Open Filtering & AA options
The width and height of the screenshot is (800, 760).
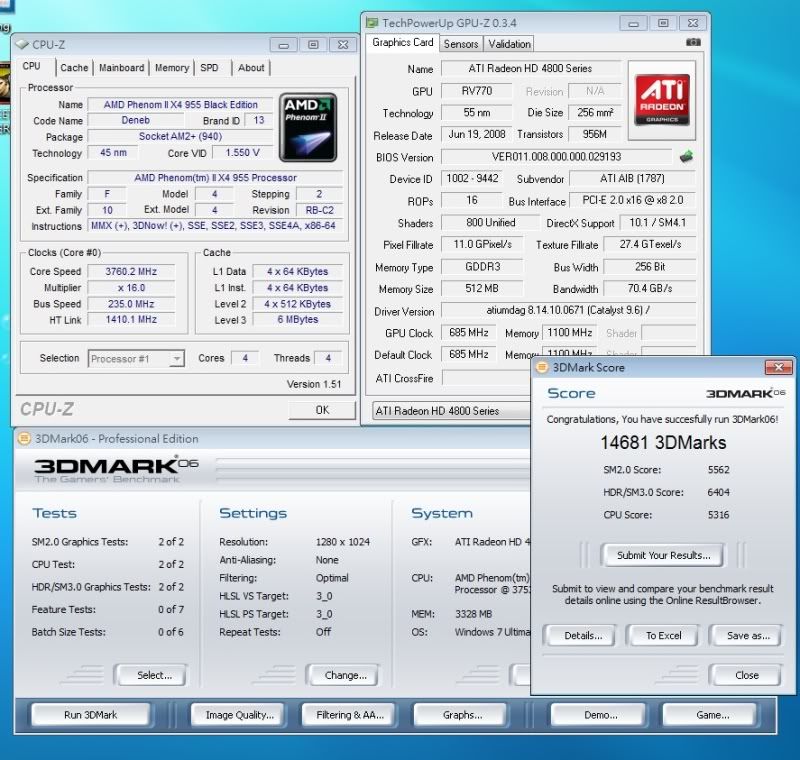point(349,715)
